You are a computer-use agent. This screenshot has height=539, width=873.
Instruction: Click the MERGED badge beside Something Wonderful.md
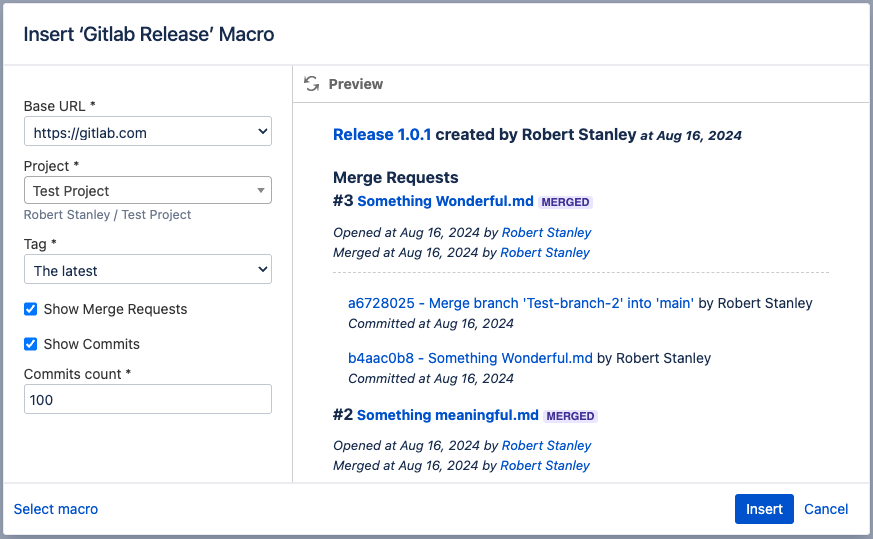tap(565, 202)
